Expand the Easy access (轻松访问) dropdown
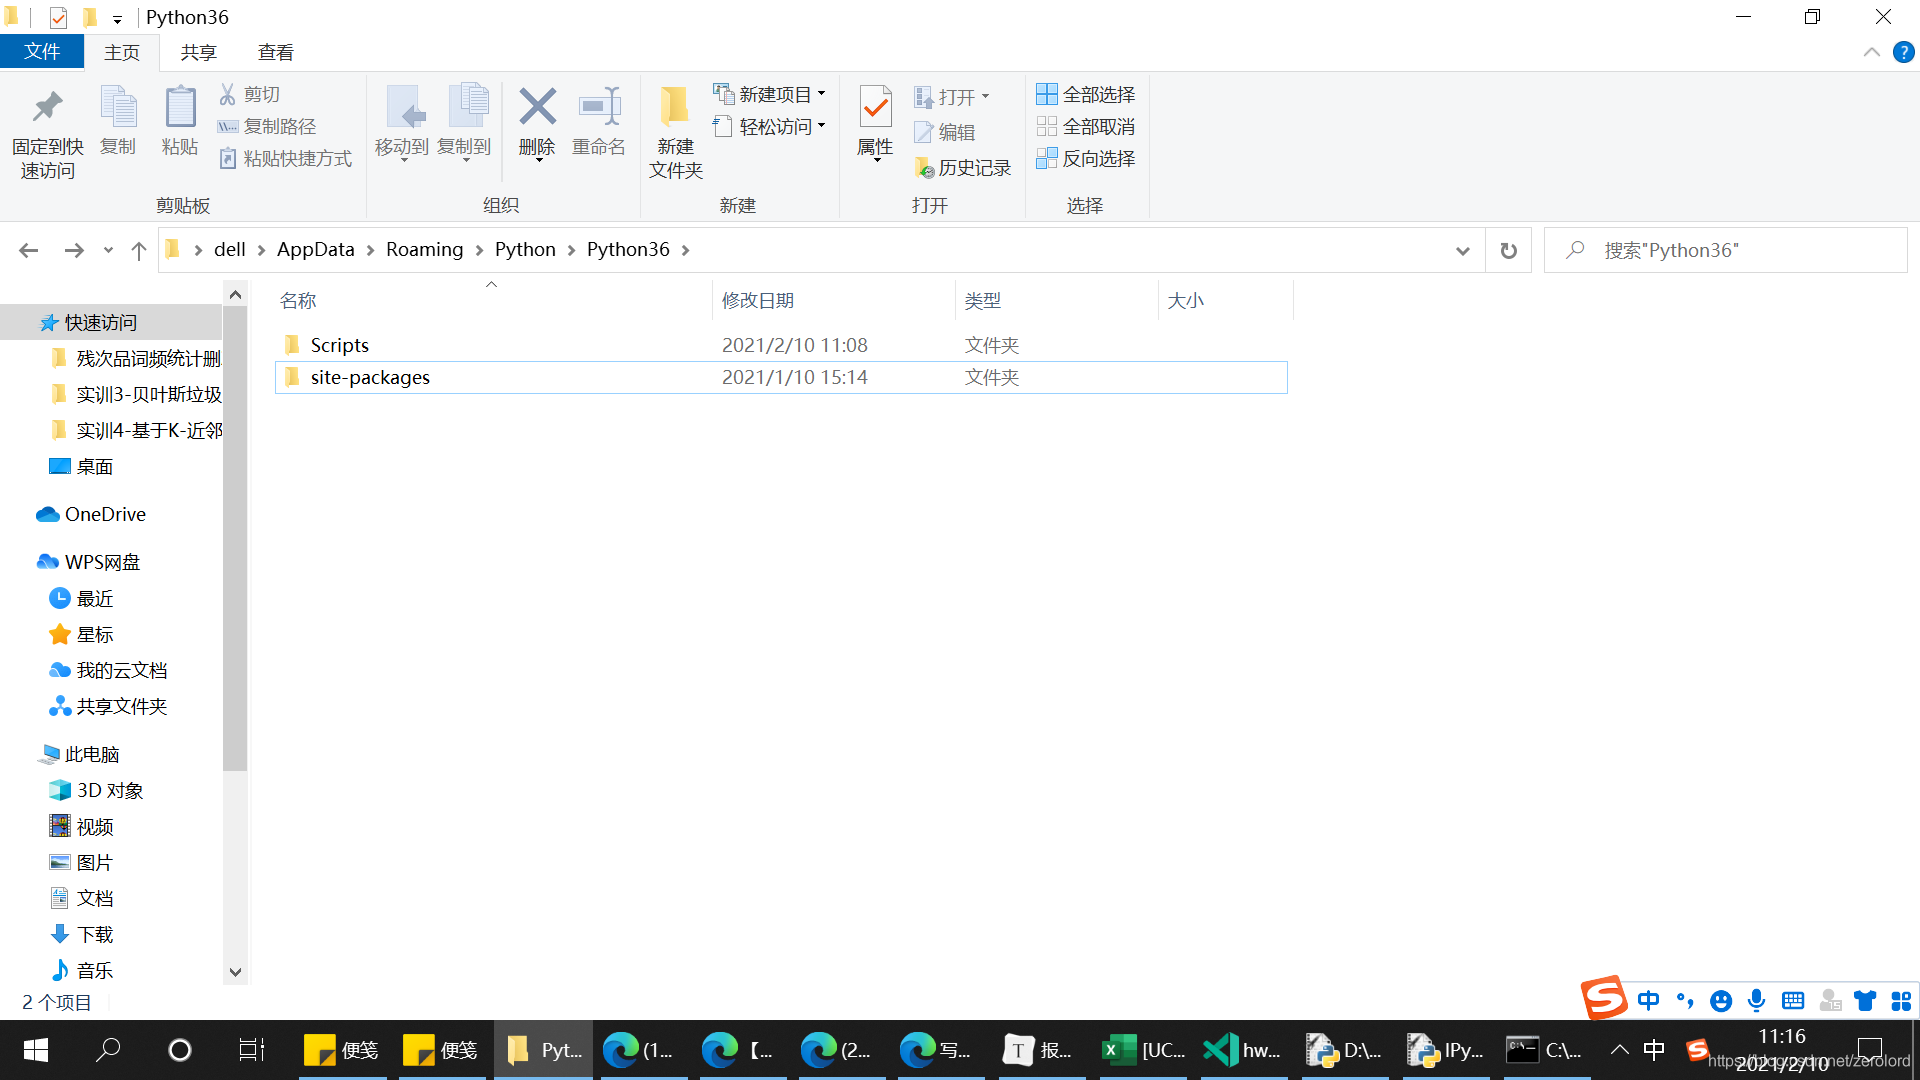 [x=822, y=126]
